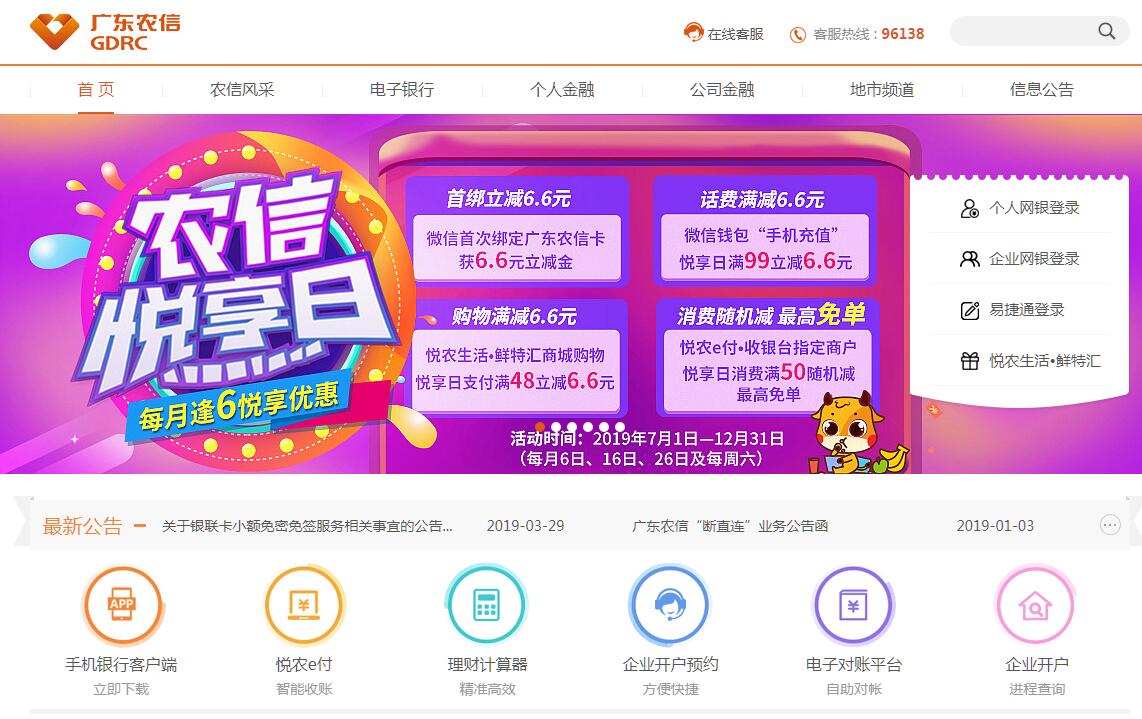
Task: Click the search magnifier icon
Action: (x=1106, y=31)
